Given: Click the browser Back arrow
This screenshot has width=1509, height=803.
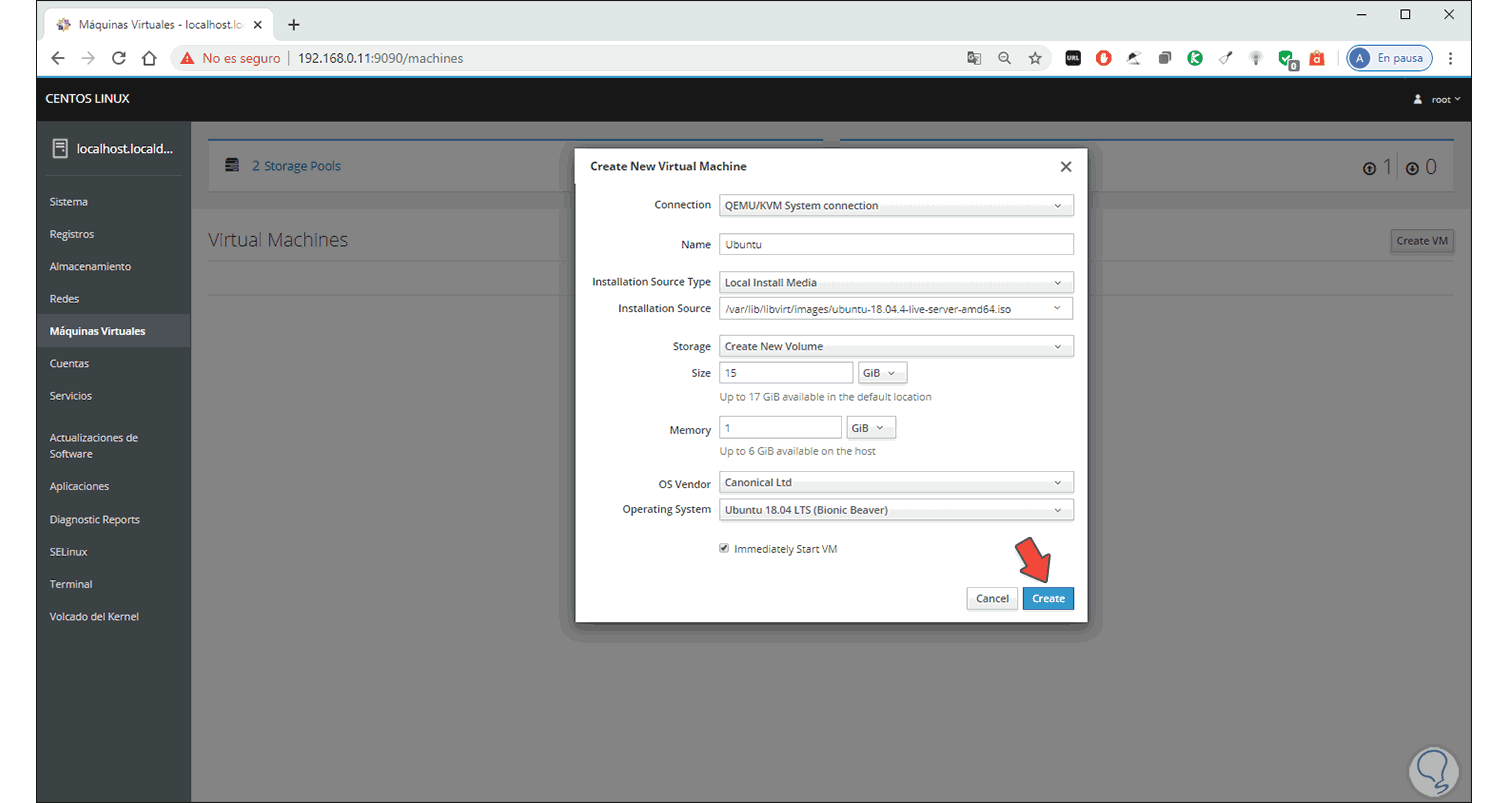Looking at the screenshot, I should click(x=58, y=58).
